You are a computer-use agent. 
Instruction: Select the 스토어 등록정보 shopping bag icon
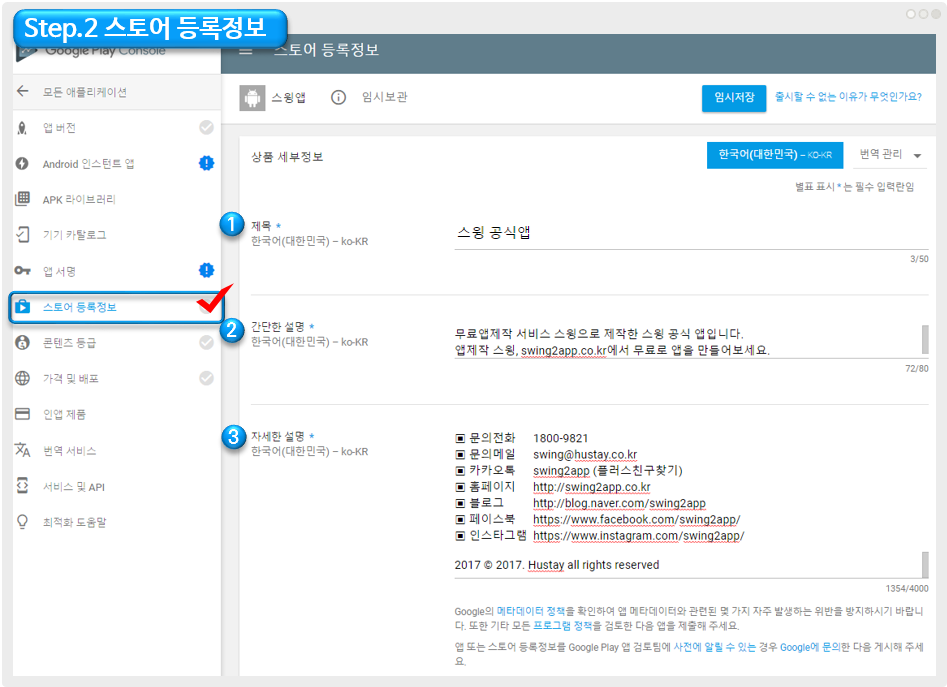[22, 307]
